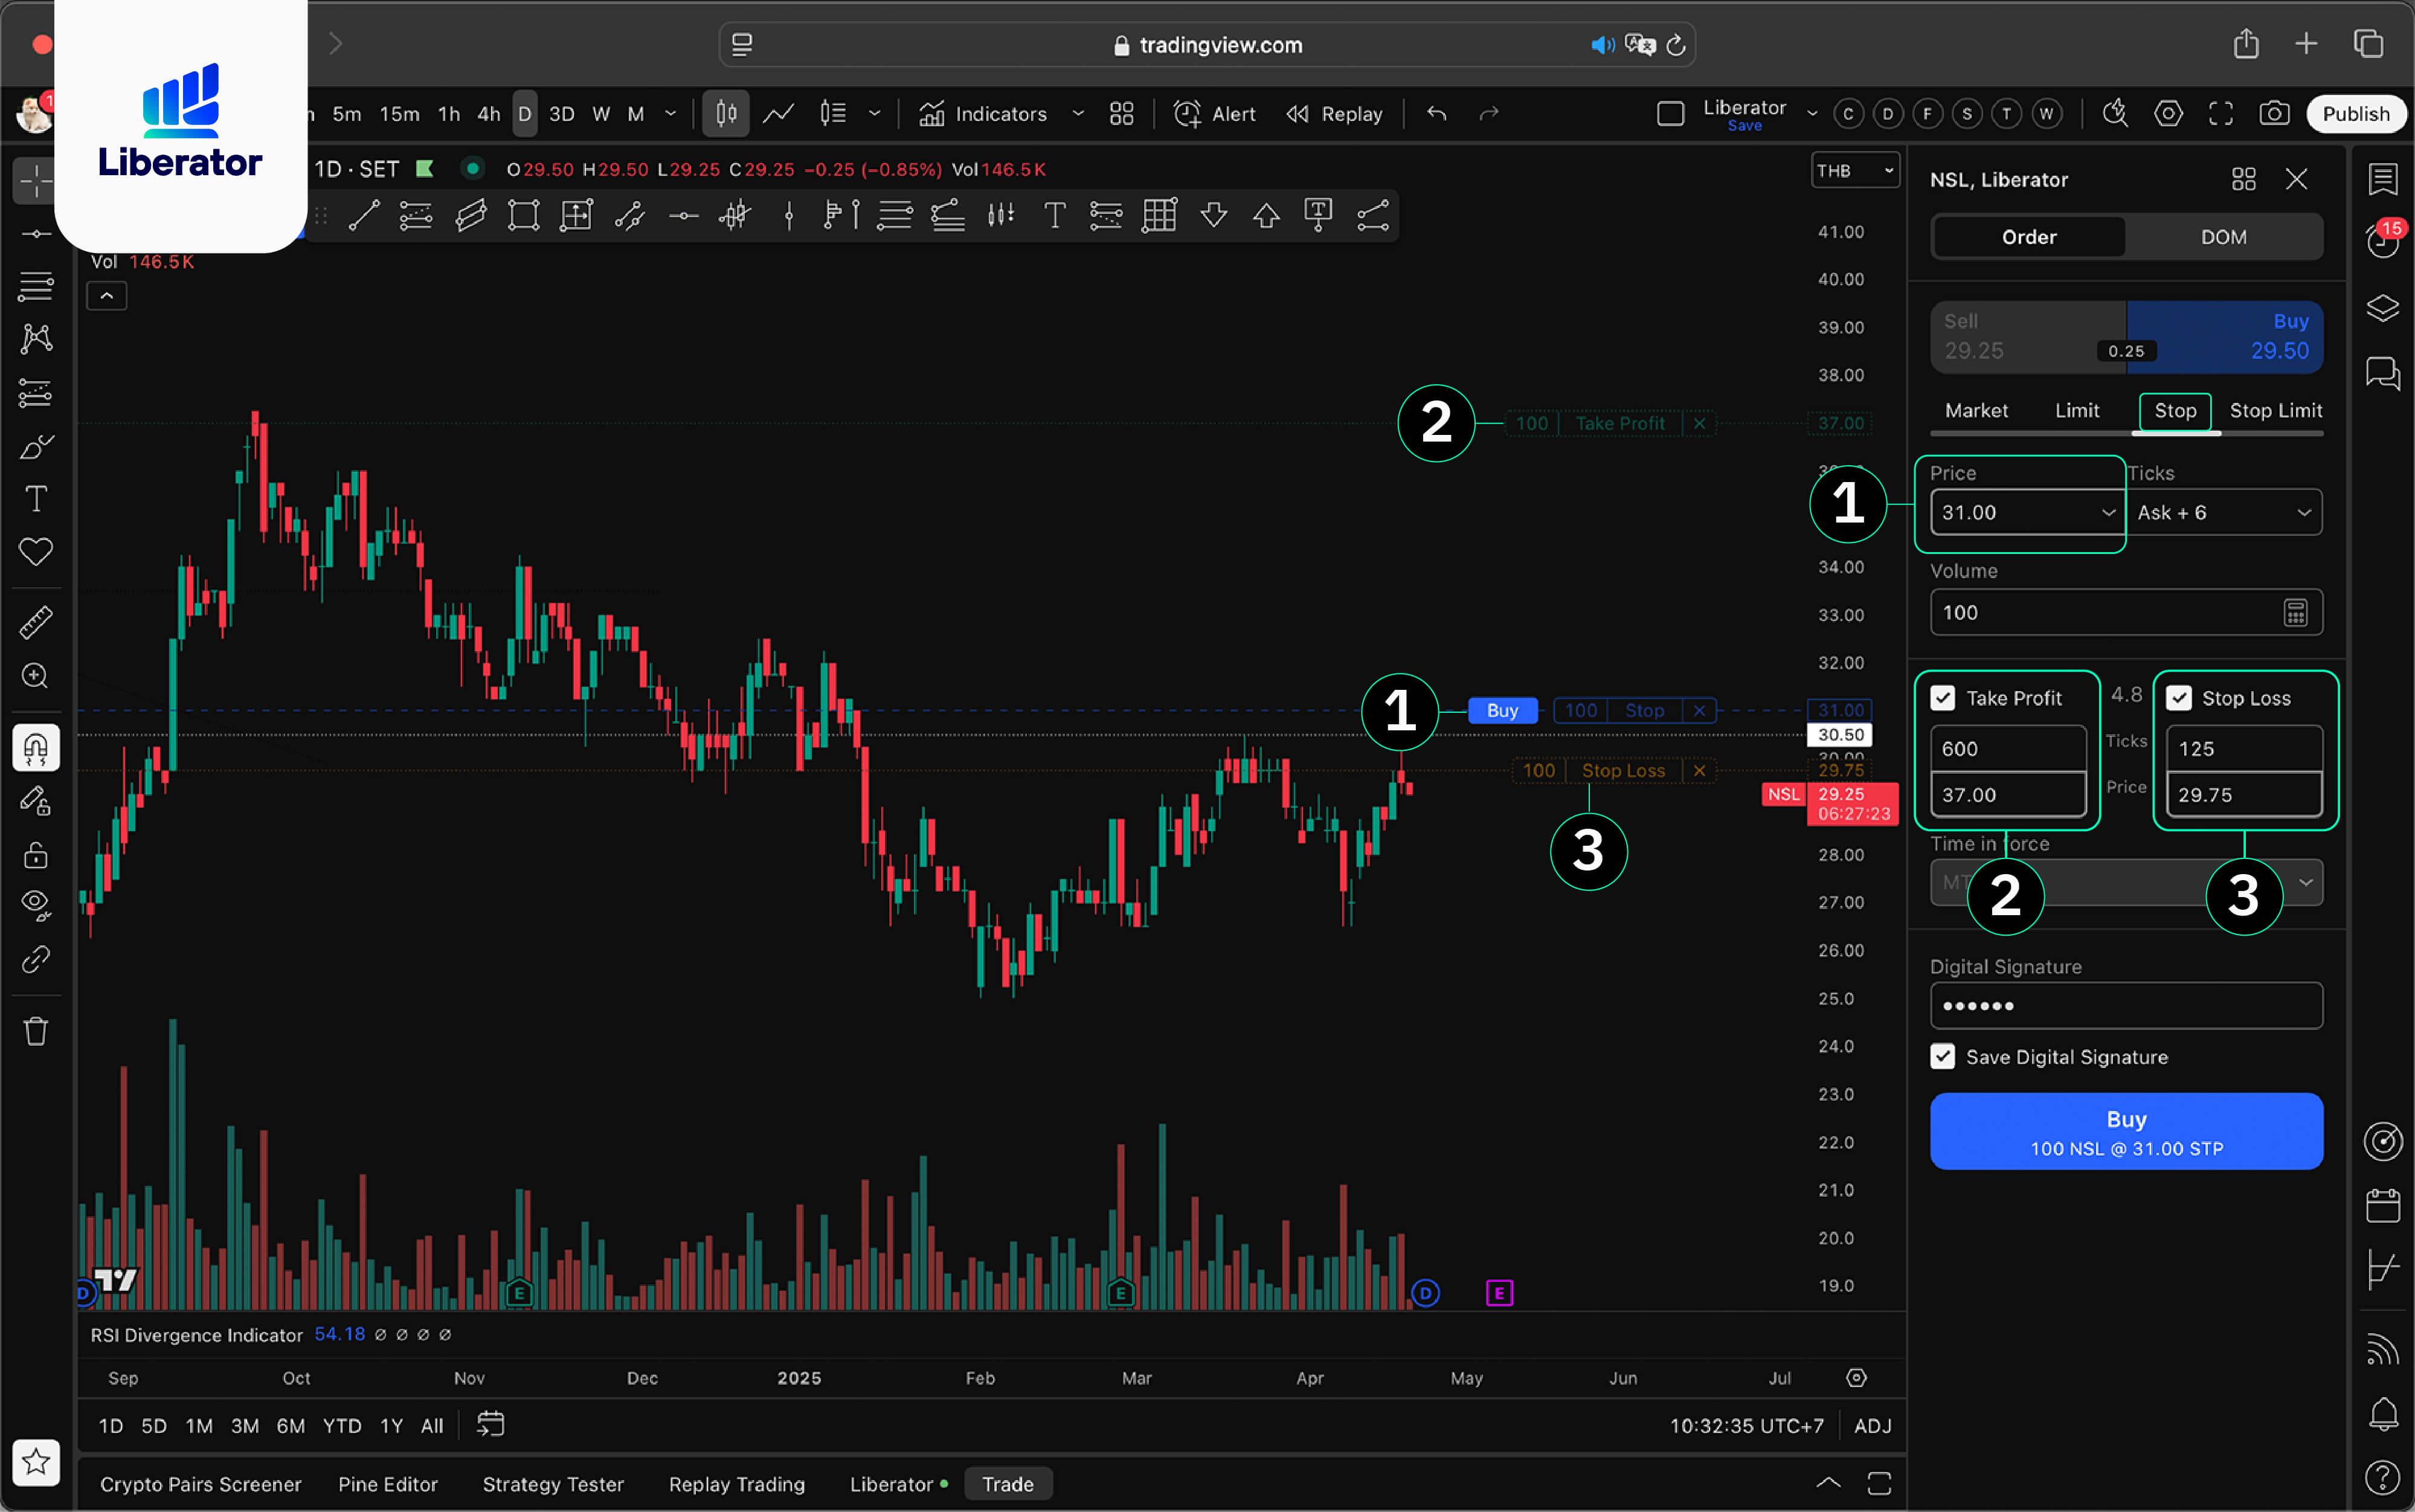This screenshot has height=1512, width=2415.
Task: Lock all drawing tools
Action: point(36,855)
